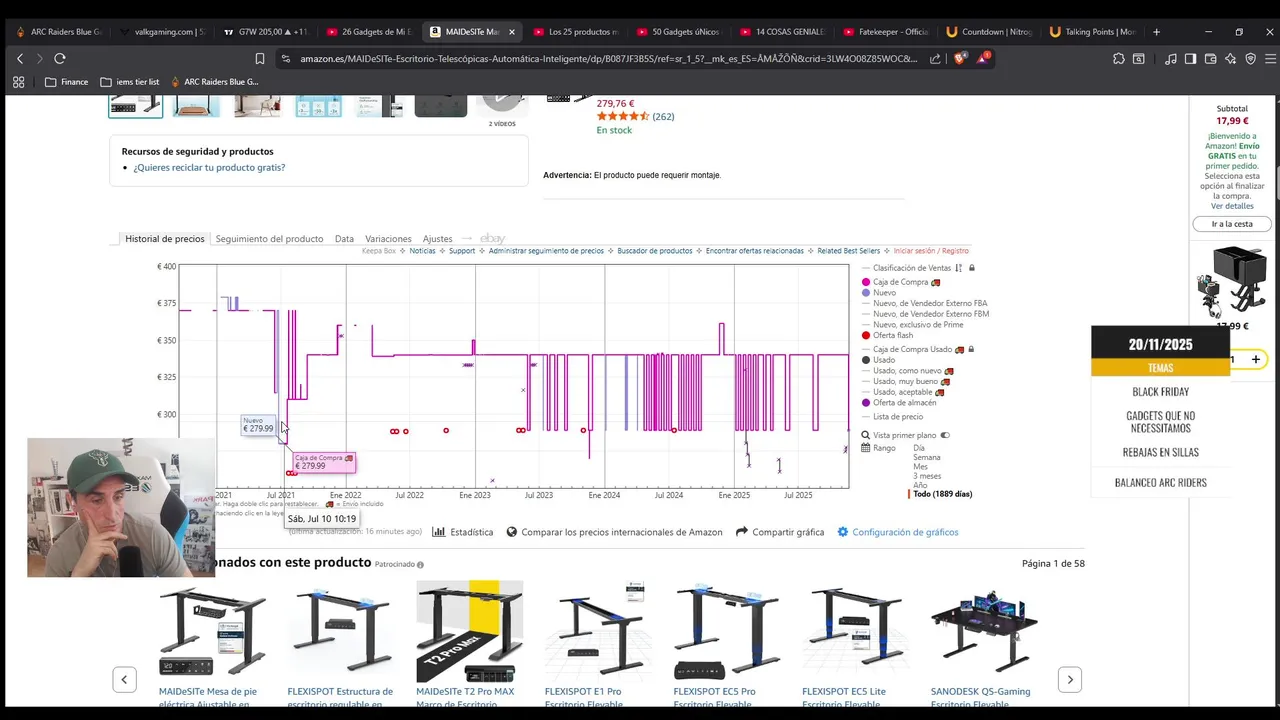Show the browser sidebar panel

pyautogui.click(x=1190, y=59)
